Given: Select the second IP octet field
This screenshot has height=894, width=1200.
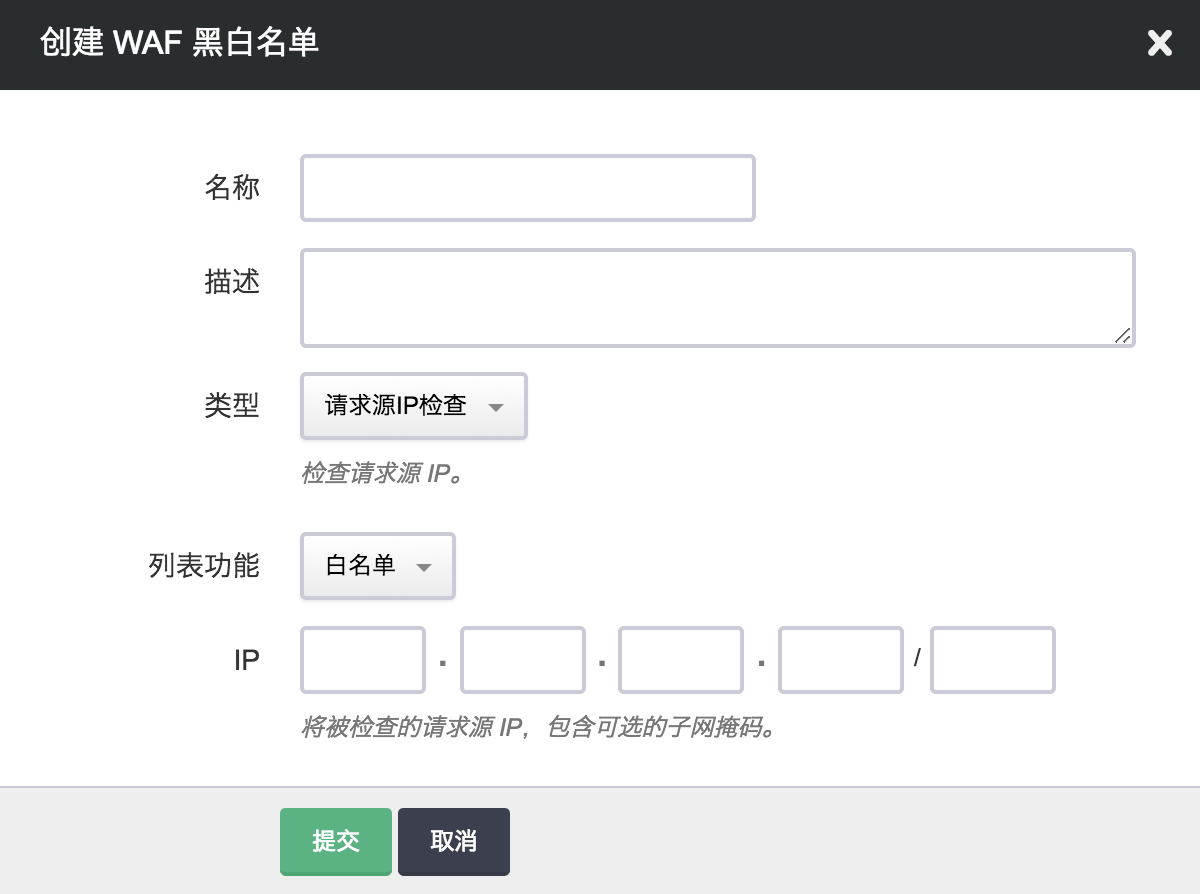Looking at the screenshot, I should pyautogui.click(x=522, y=660).
